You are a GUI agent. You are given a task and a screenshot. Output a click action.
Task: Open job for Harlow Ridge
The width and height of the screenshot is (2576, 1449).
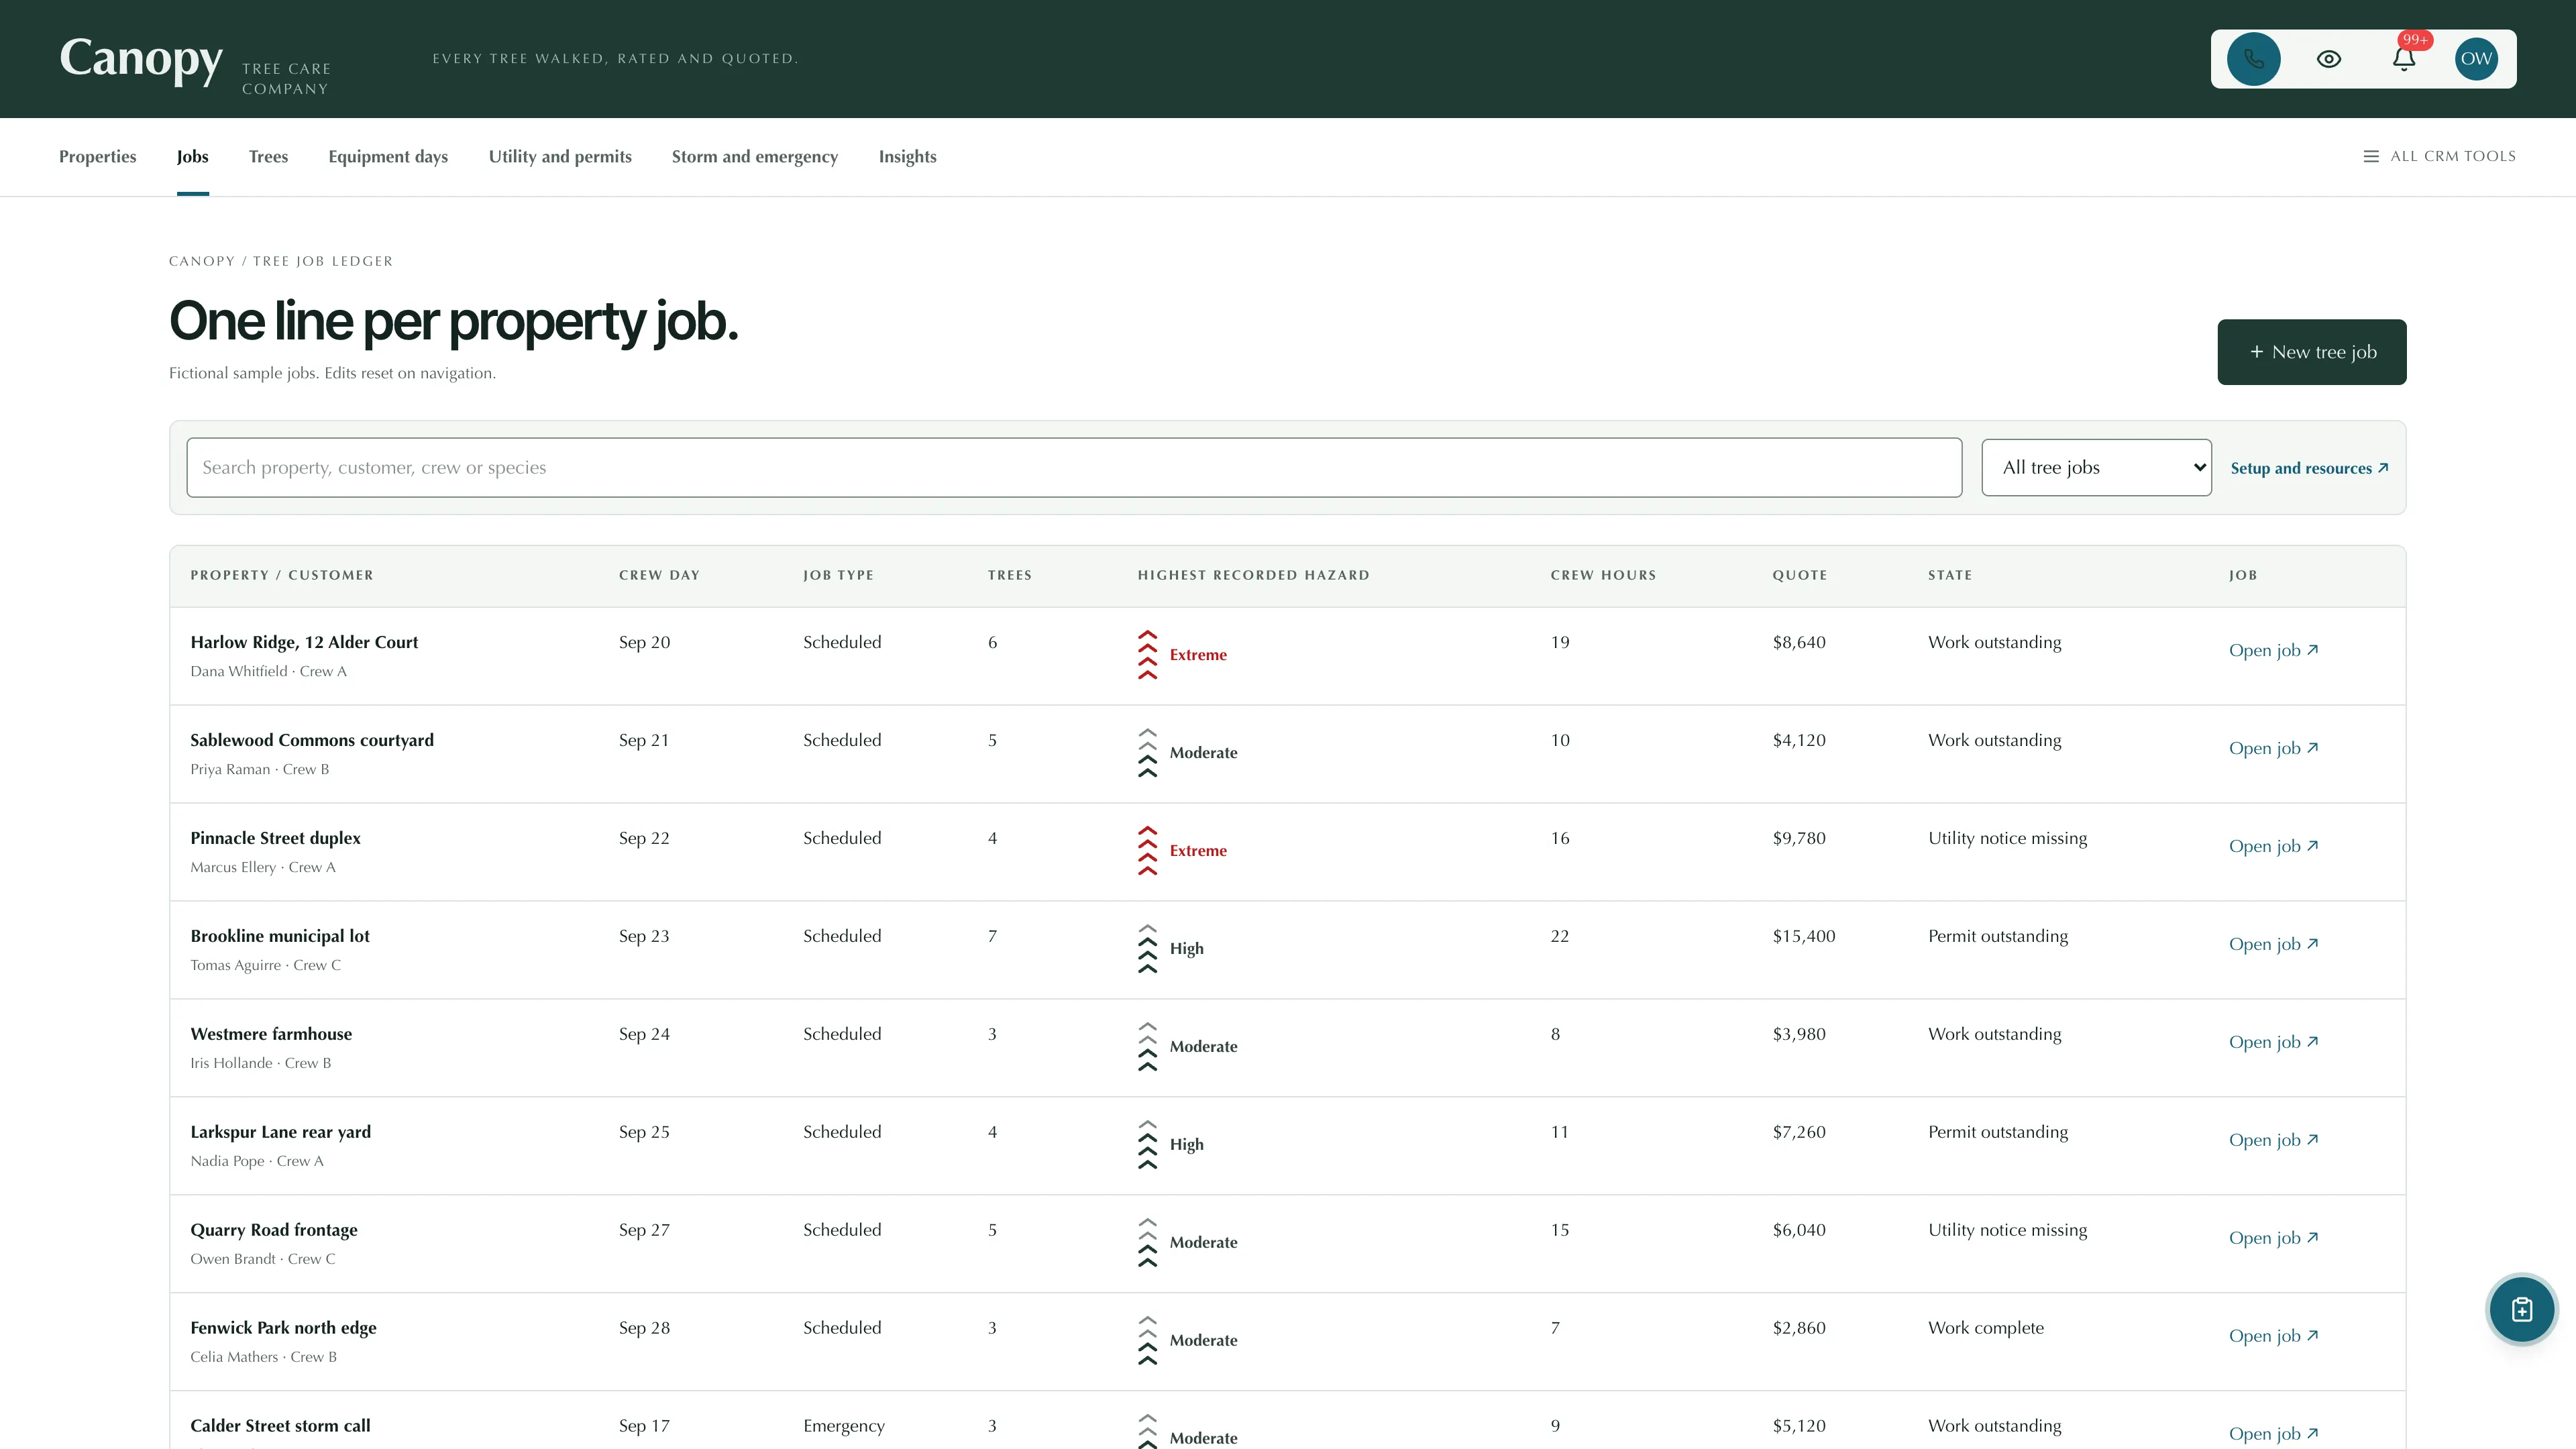2273,650
